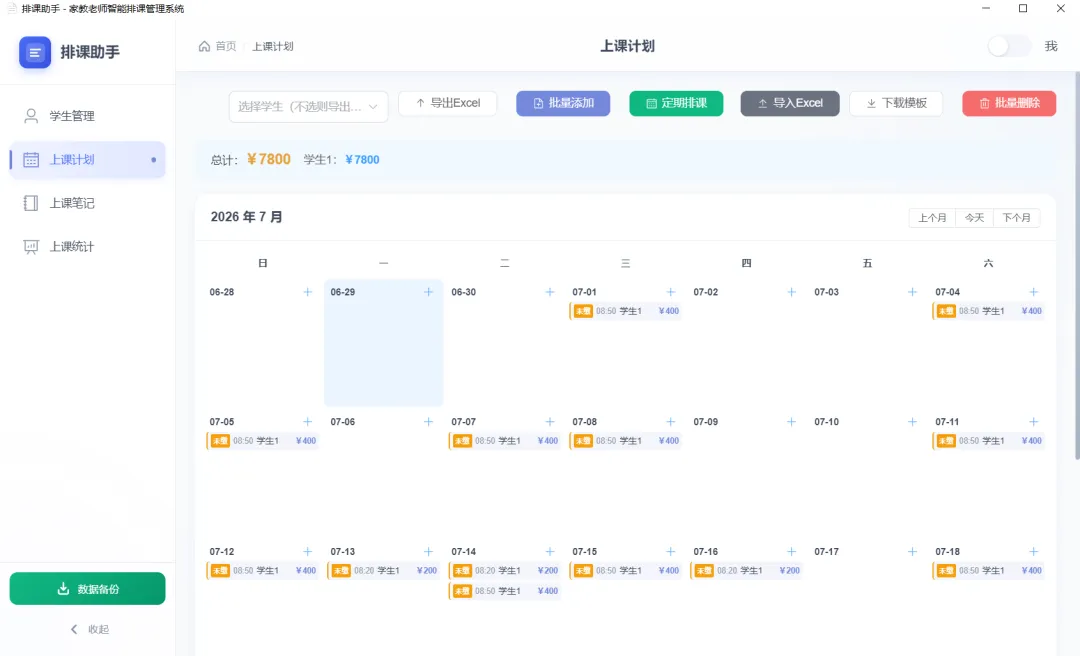
Task: Add lesson on 07-10 with plus icon
Action: (912, 422)
